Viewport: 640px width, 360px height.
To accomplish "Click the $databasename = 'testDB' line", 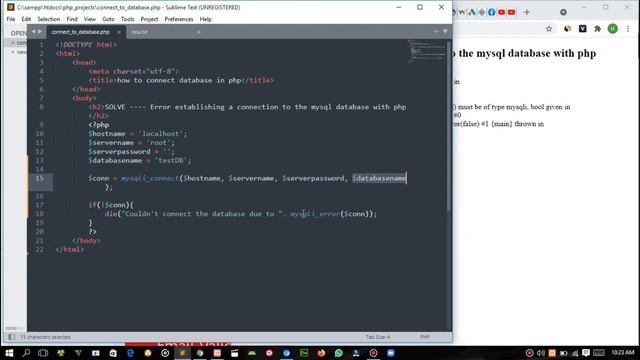I will point(140,160).
